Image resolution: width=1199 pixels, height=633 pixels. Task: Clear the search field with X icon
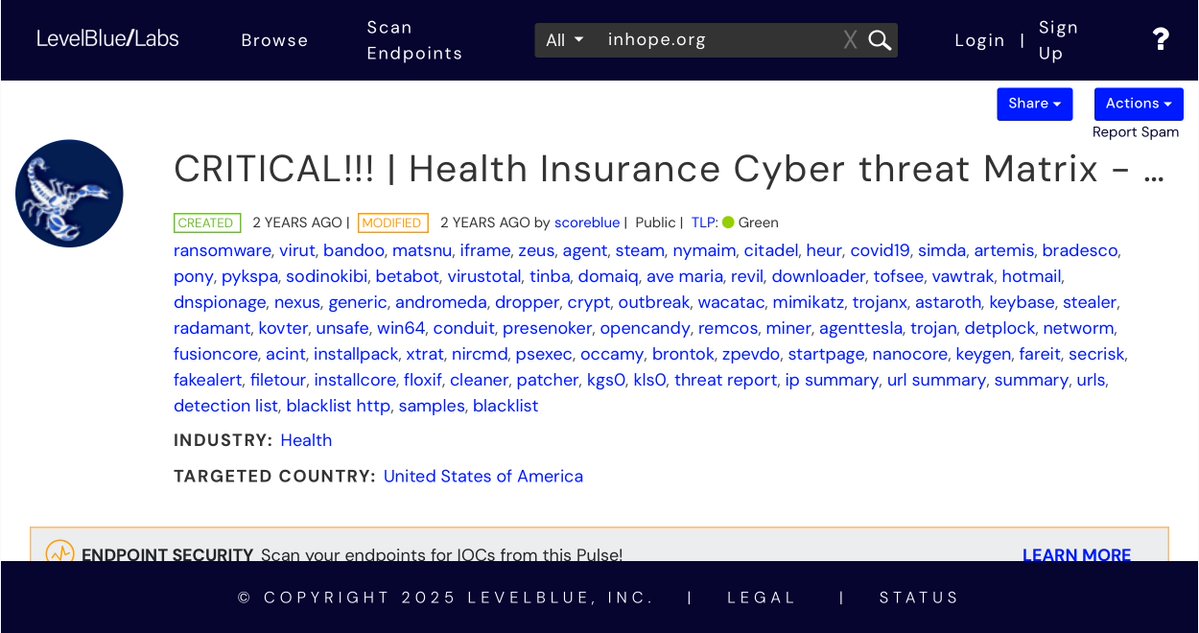[850, 40]
